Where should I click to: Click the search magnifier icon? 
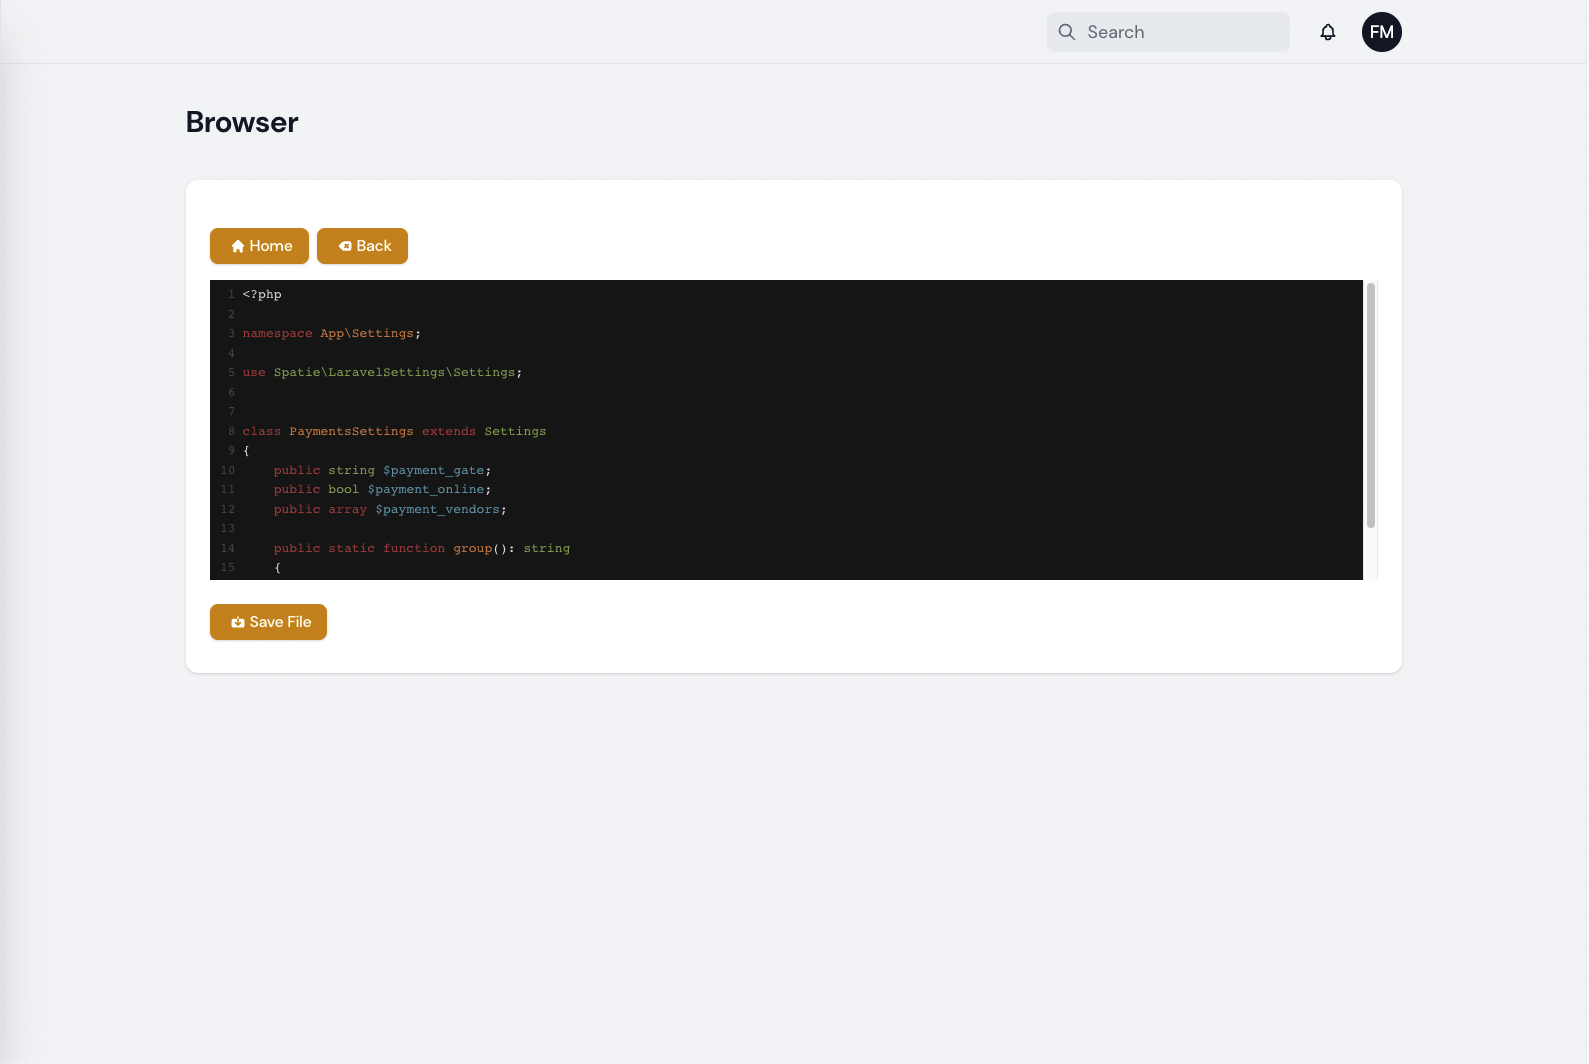click(1067, 32)
